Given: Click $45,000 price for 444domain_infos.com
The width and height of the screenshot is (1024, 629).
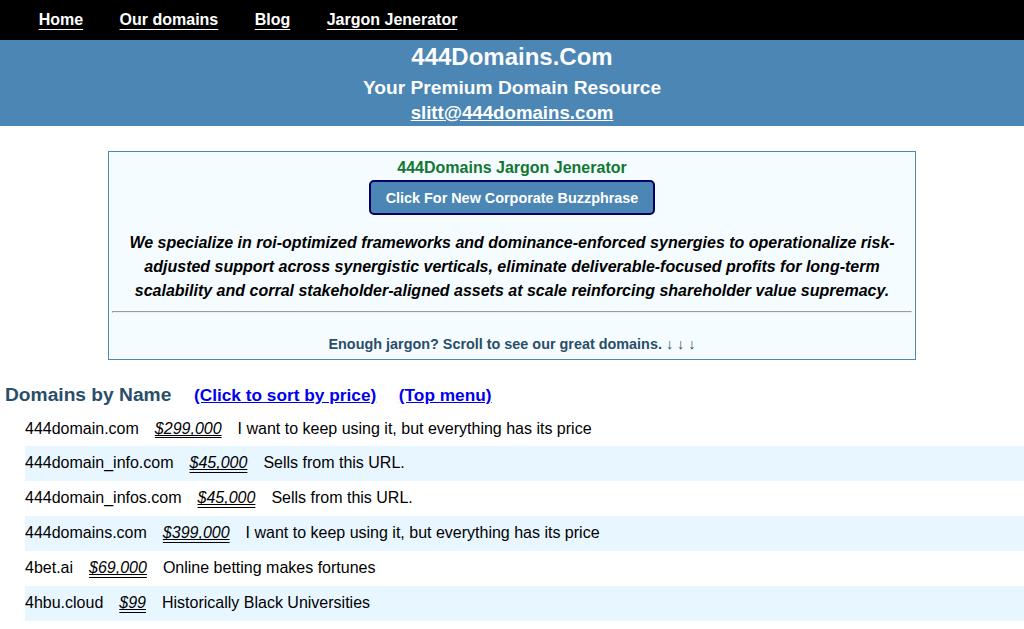Looking at the screenshot, I should click(x=226, y=498).
